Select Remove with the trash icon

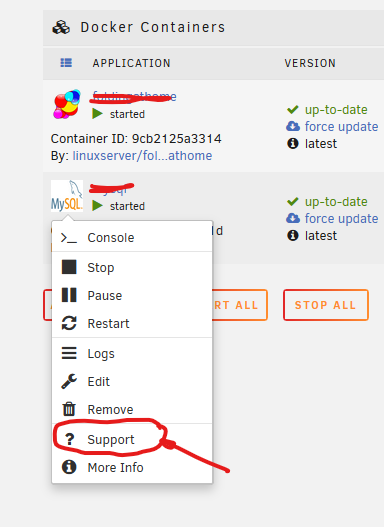coord(132,409)
